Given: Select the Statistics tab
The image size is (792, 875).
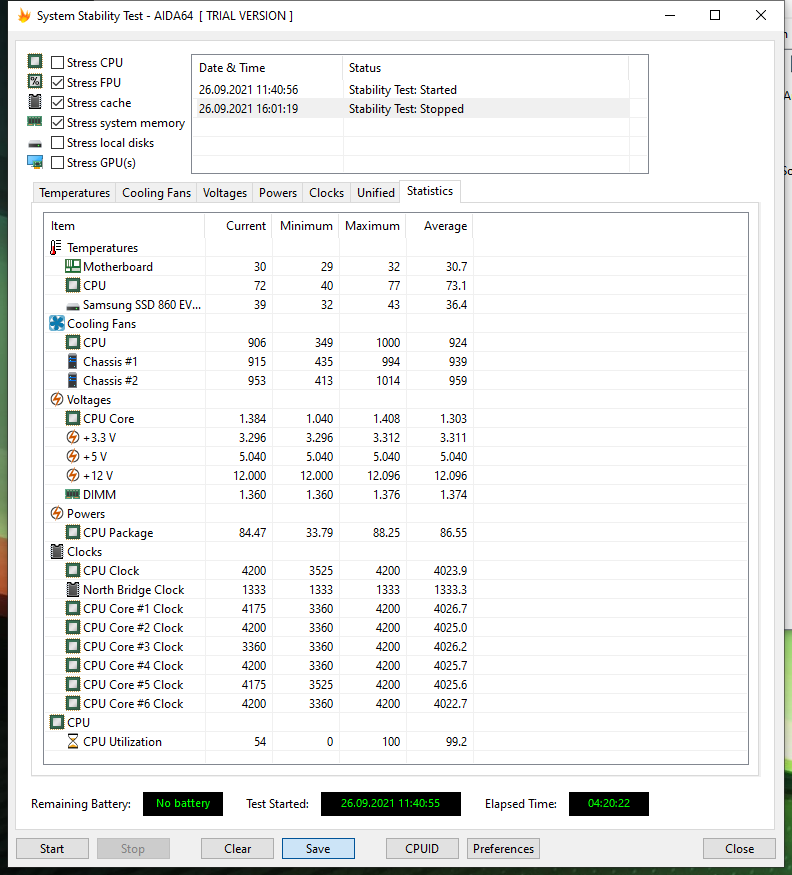Looking at the screenshot, I should 430,191.
